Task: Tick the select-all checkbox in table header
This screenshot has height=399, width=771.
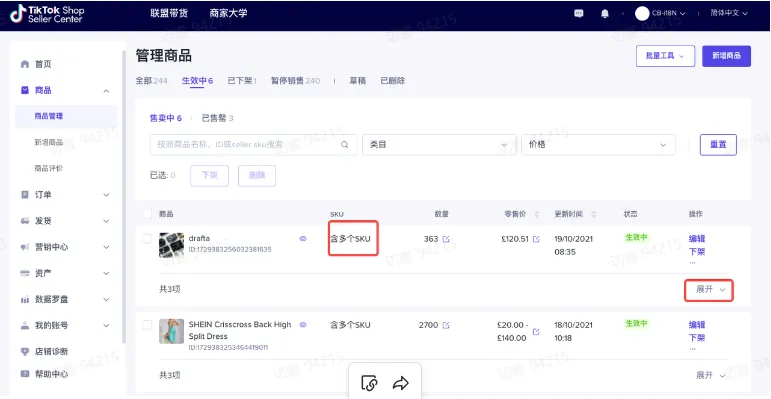Action: point(147,214)
